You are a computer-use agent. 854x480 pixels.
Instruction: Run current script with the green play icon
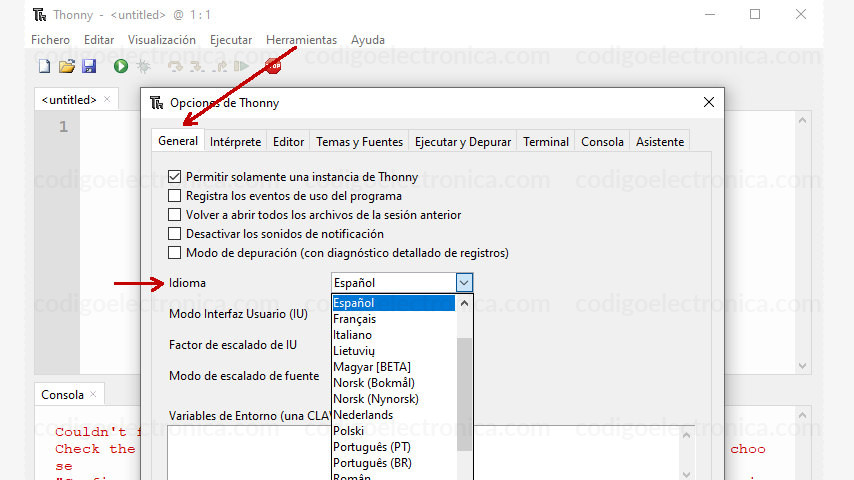point(121,66)
